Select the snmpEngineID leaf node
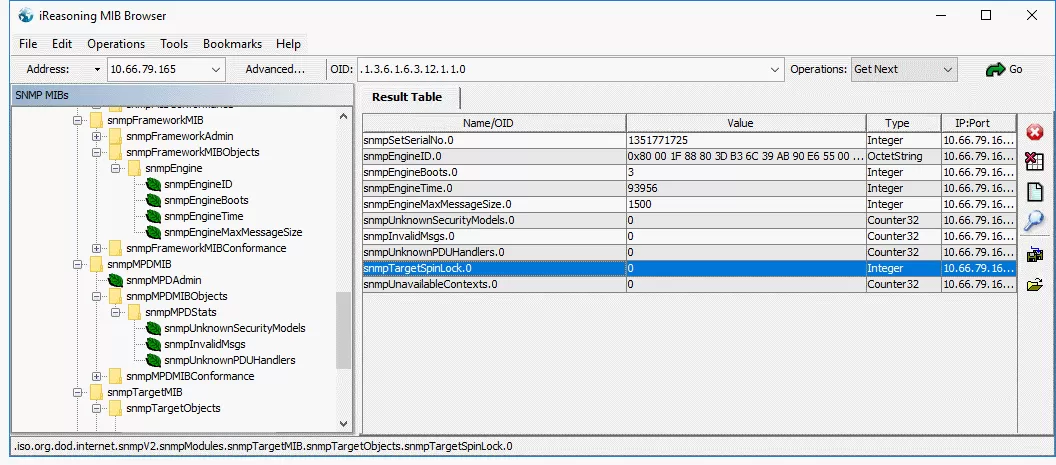1056x465 pixels. (x=197, y=184)
